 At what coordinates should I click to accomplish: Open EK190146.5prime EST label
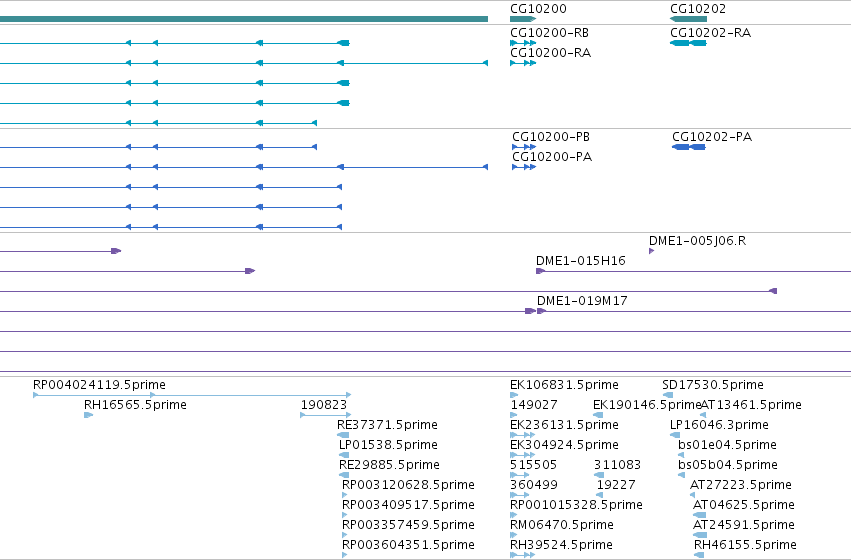(647, 405)
